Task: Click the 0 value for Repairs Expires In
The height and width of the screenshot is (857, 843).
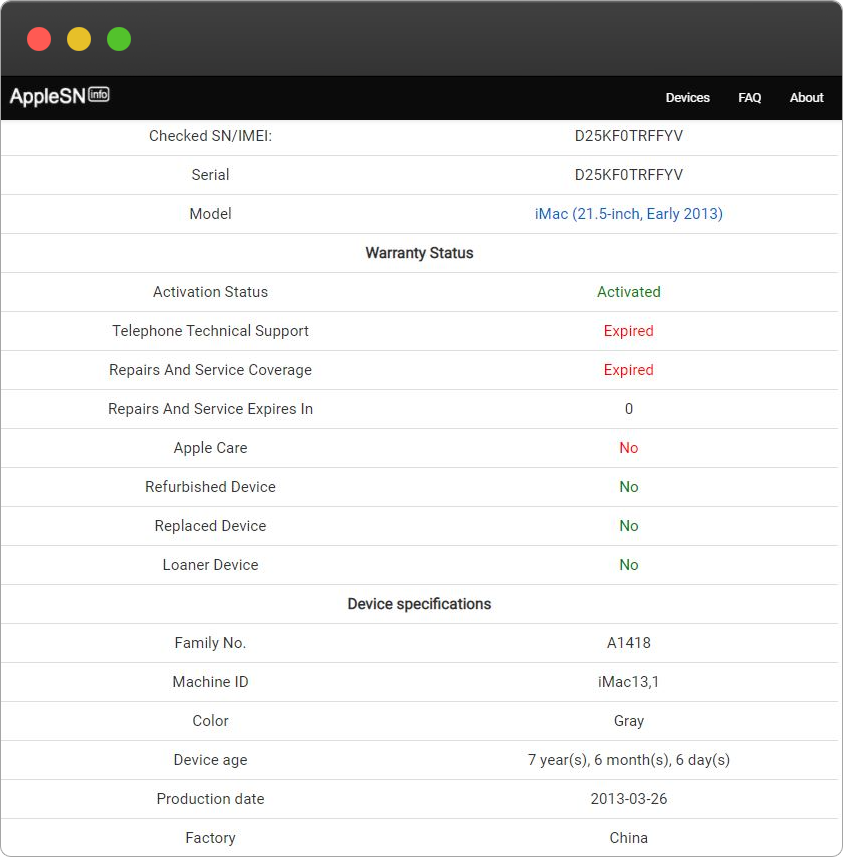Action: coord(628,409)
